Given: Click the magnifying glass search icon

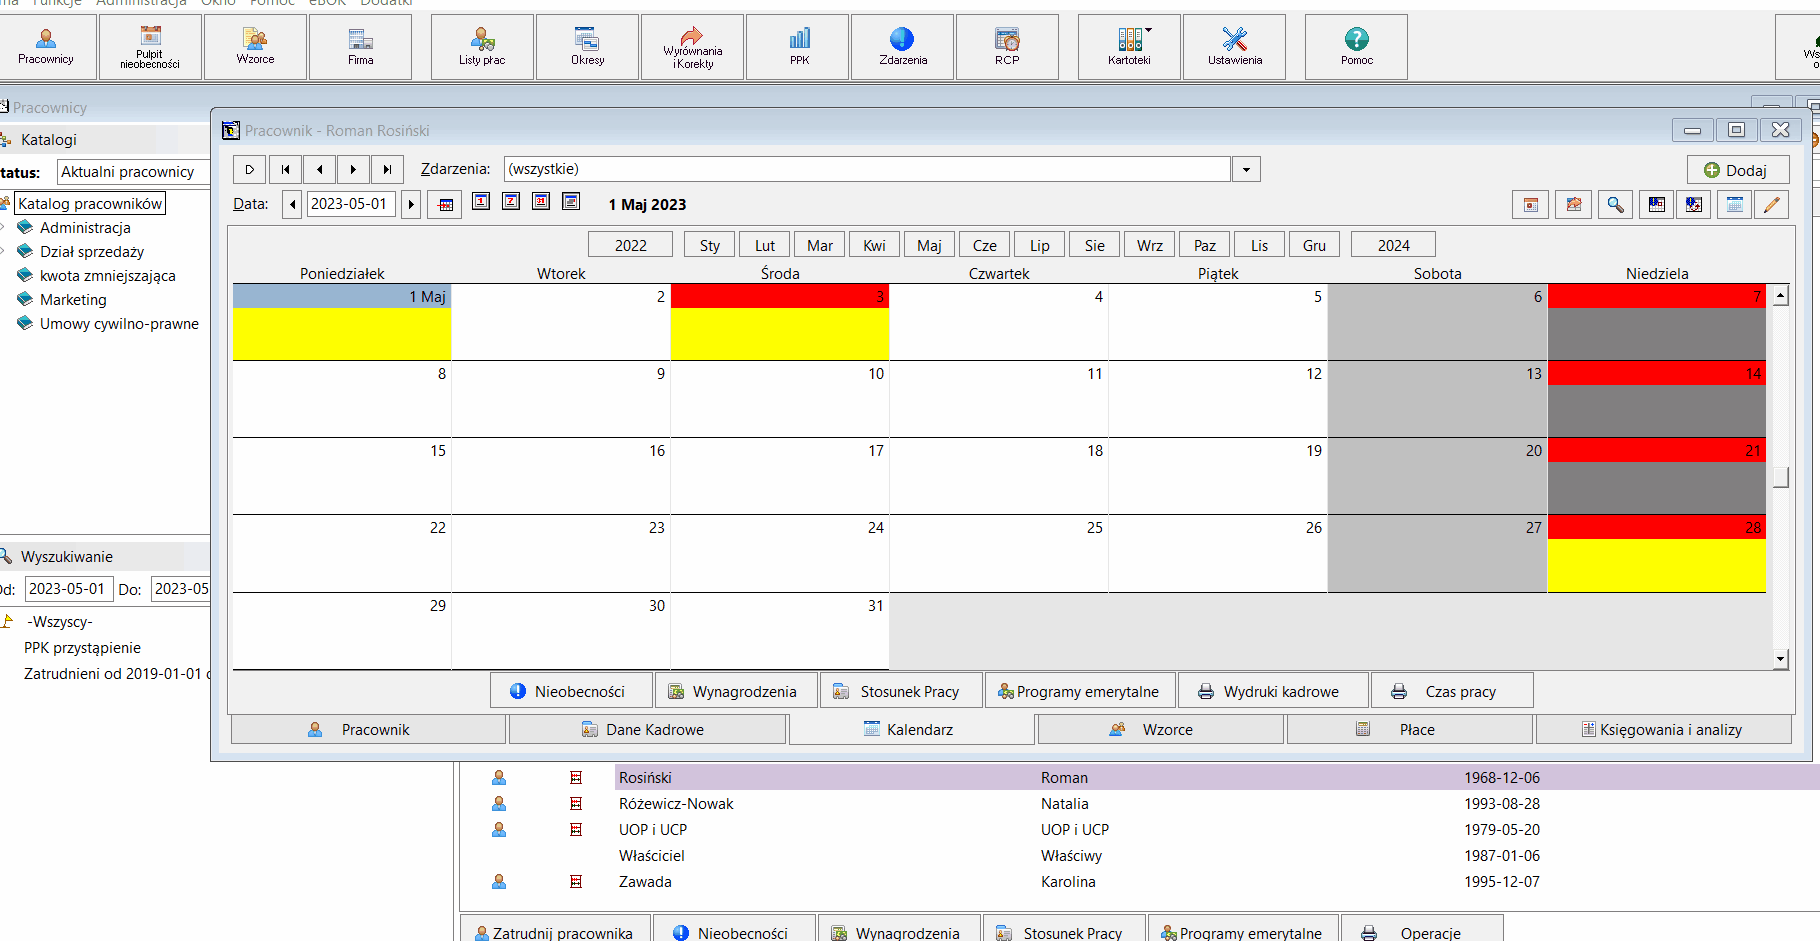Looking at the screenshot, I should tap(1615, 204).
